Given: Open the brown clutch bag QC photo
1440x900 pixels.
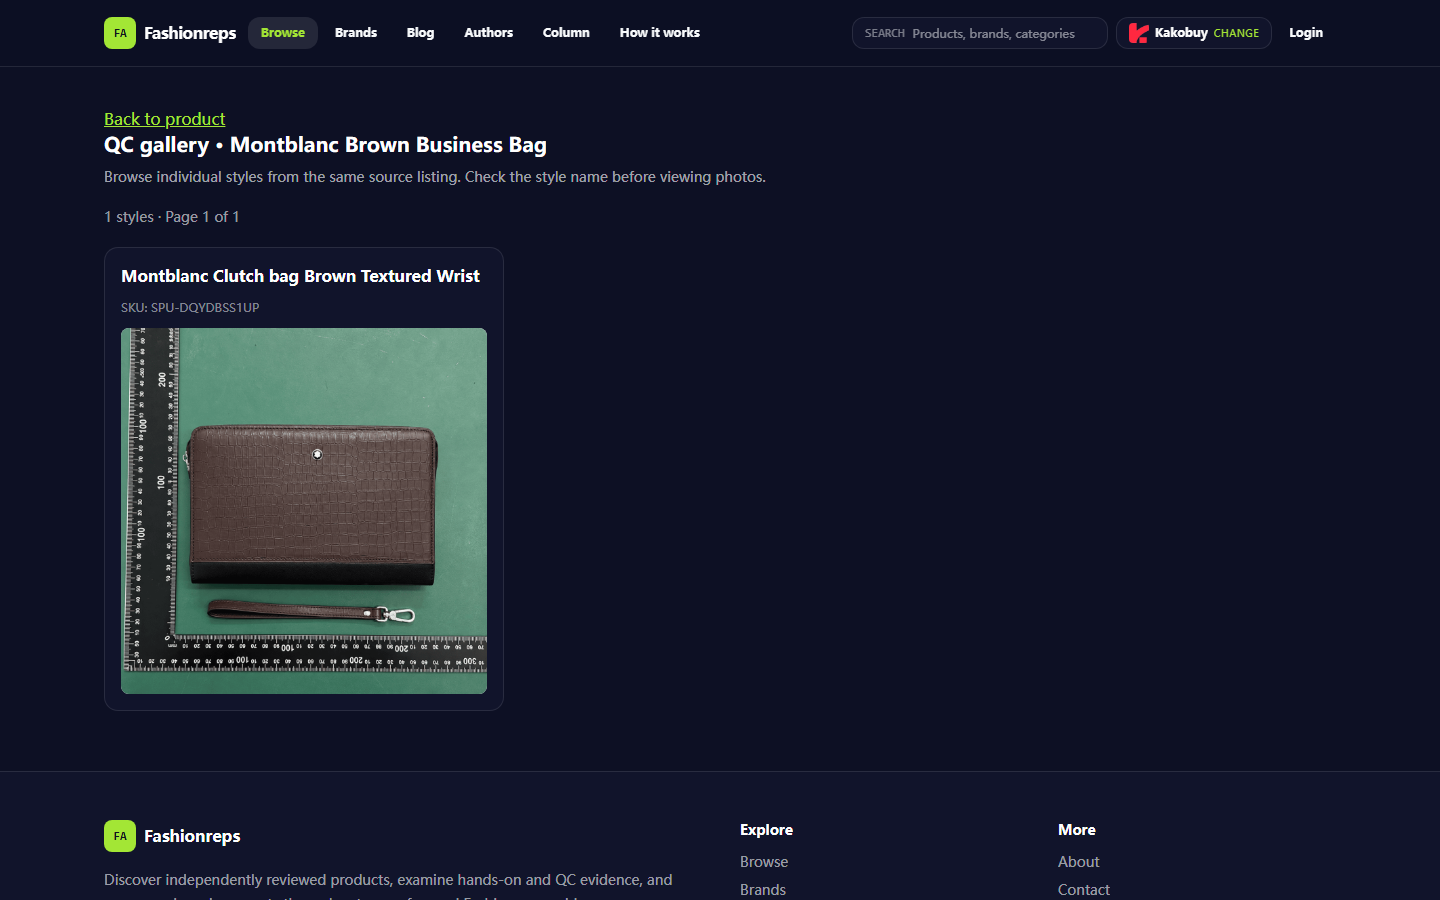Looking at the screenshot, I should tap(304, 511).
